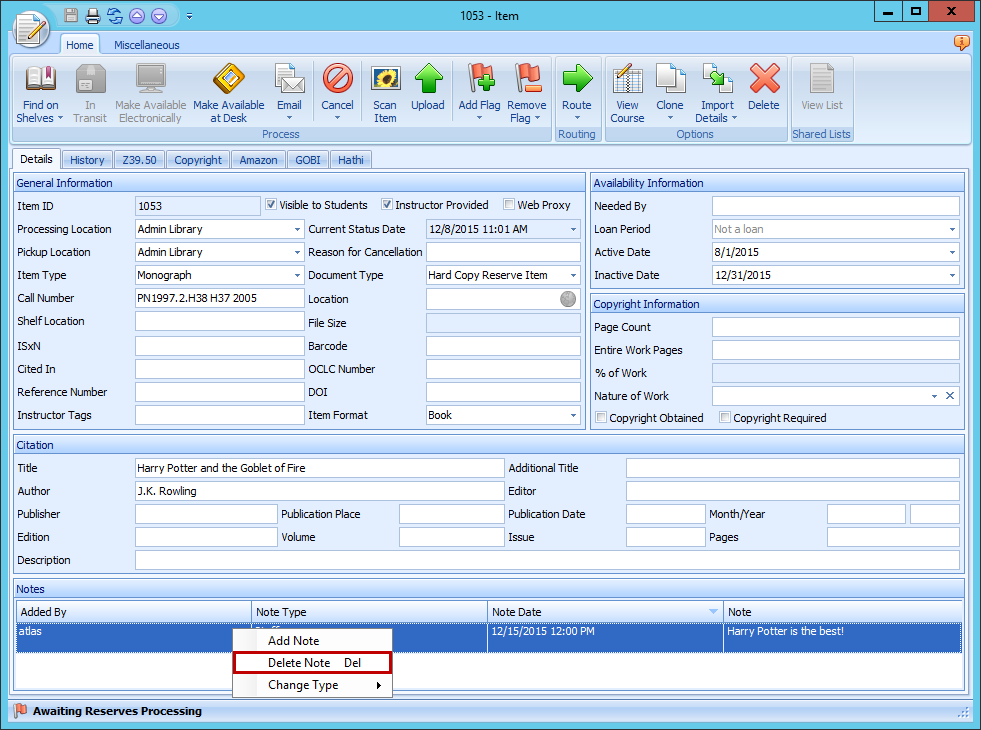Select the View Course icon
The height and width of the screenshot is (730, 981).
627,90
